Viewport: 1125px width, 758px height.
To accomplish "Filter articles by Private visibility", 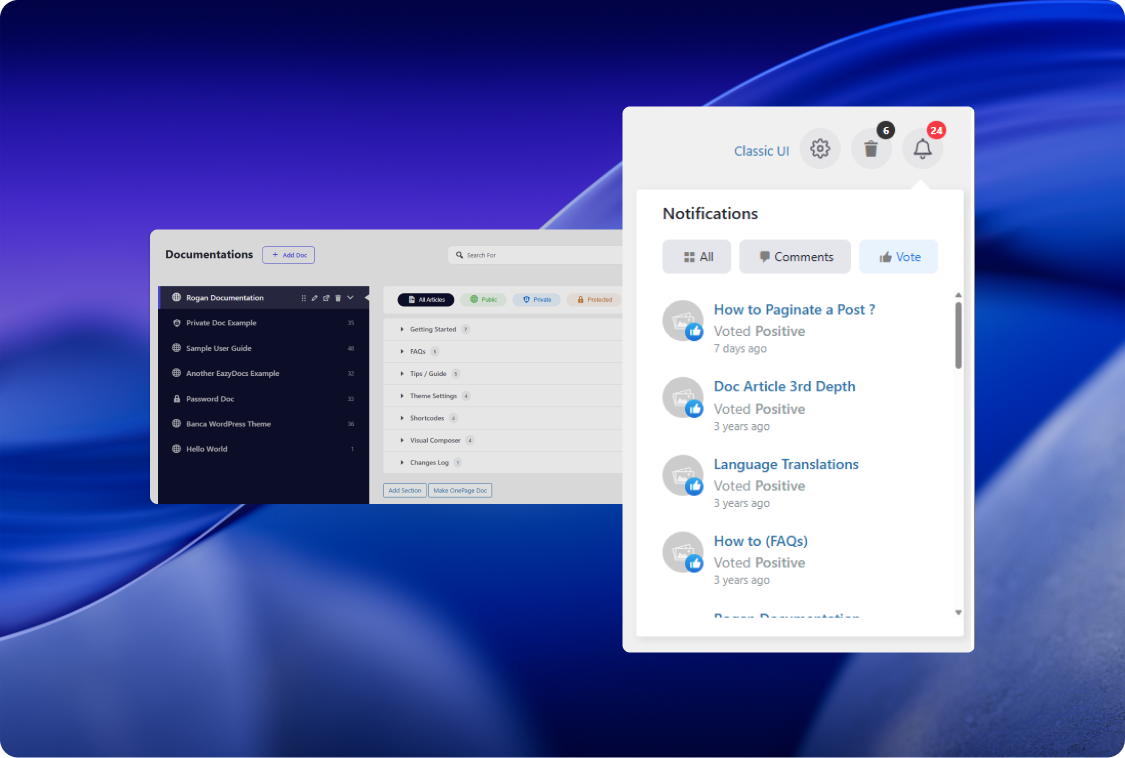I will (536, 299).
